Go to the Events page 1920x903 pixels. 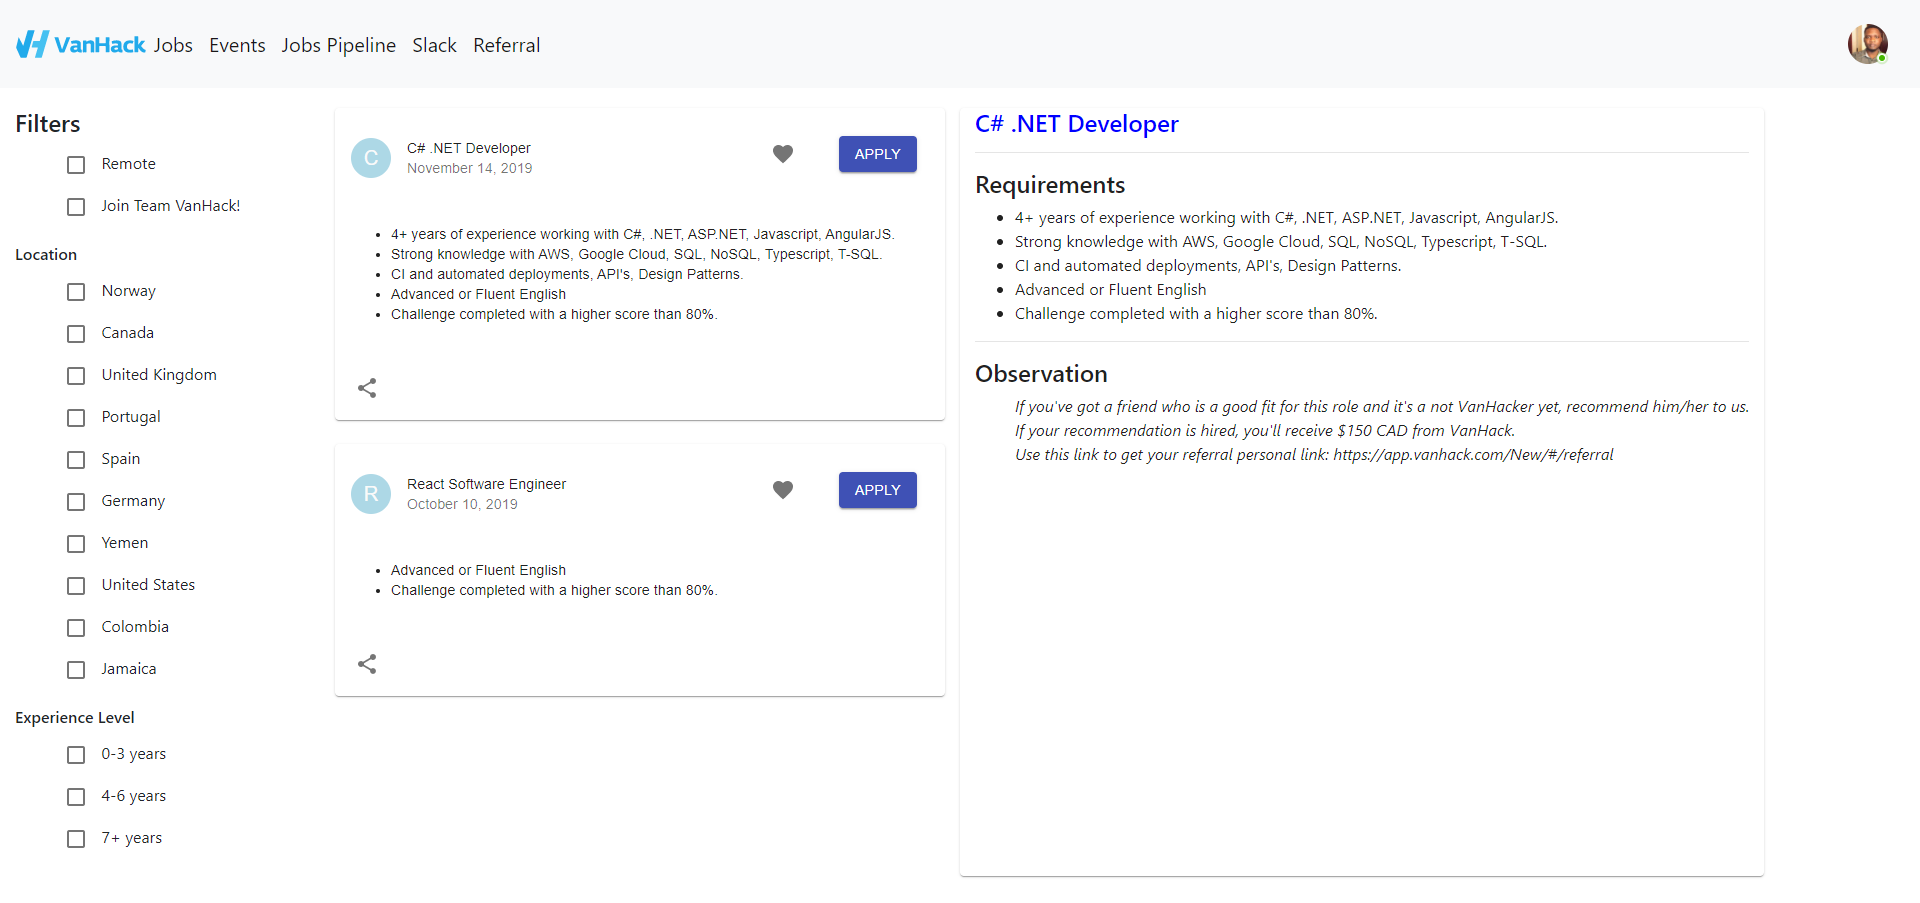pos(237,45)
